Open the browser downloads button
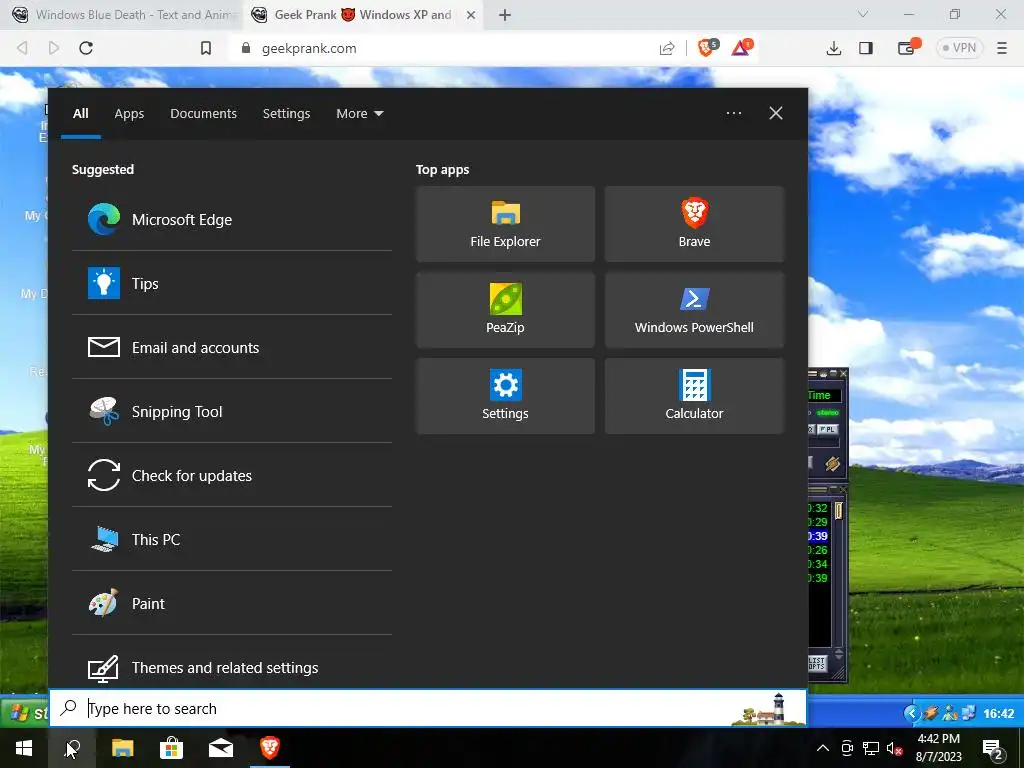The width and height of the screenshot is (1024, 768). click(x=834, y=48)
